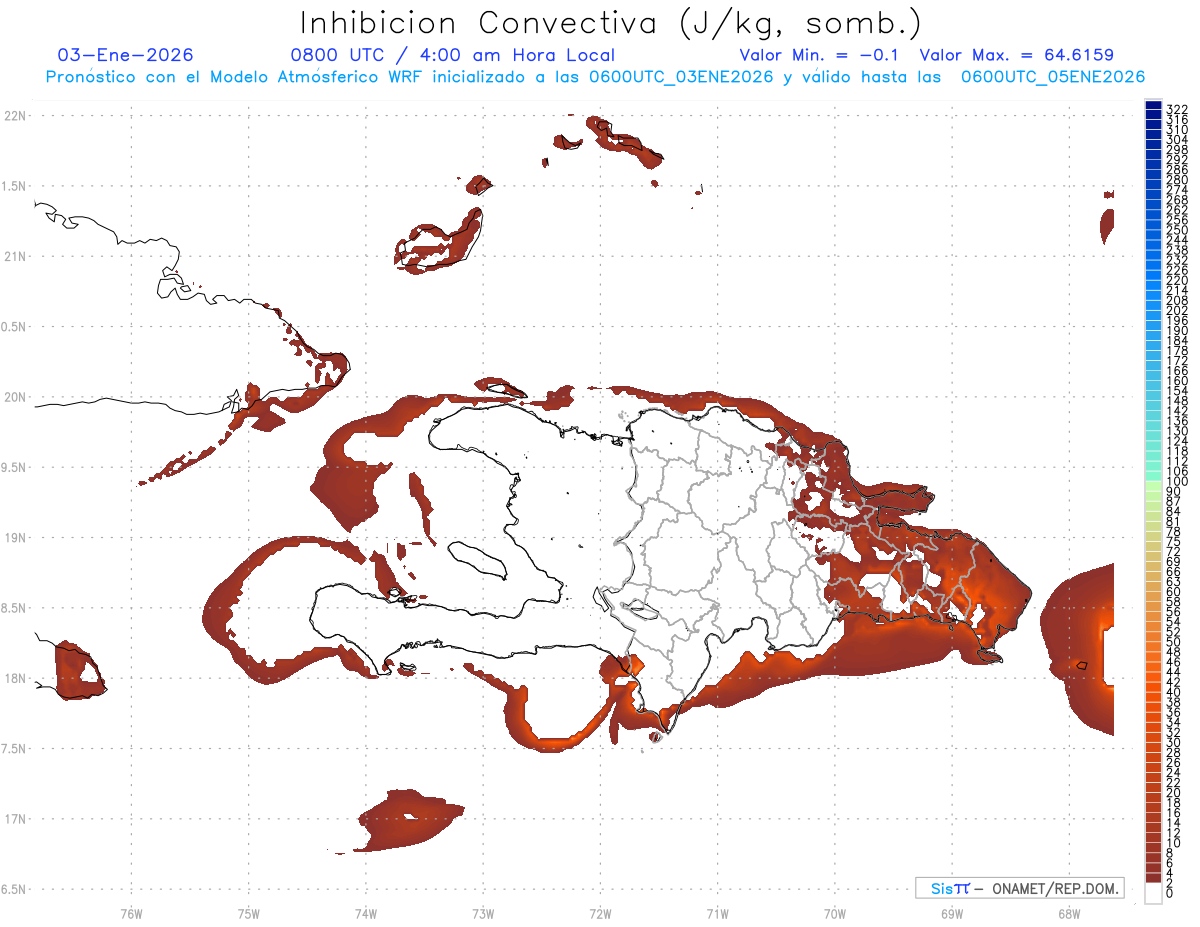1200x927 pixels.
Task: Click the color scale value label '20'
Action: (x=1173, y=793)
